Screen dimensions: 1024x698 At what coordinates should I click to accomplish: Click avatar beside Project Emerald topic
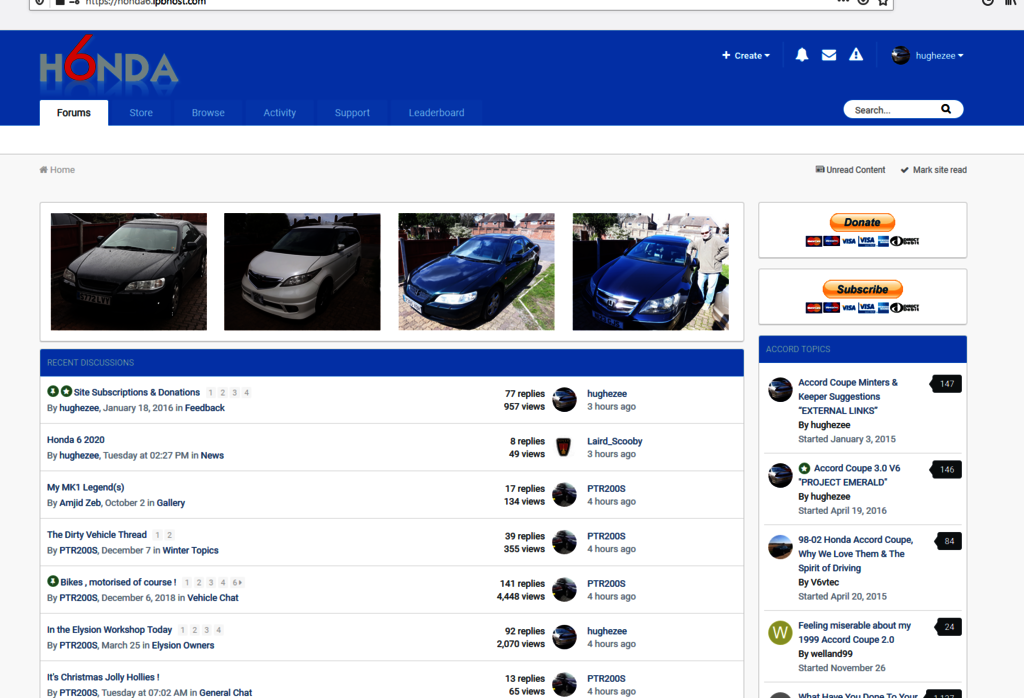click(780, 475)
